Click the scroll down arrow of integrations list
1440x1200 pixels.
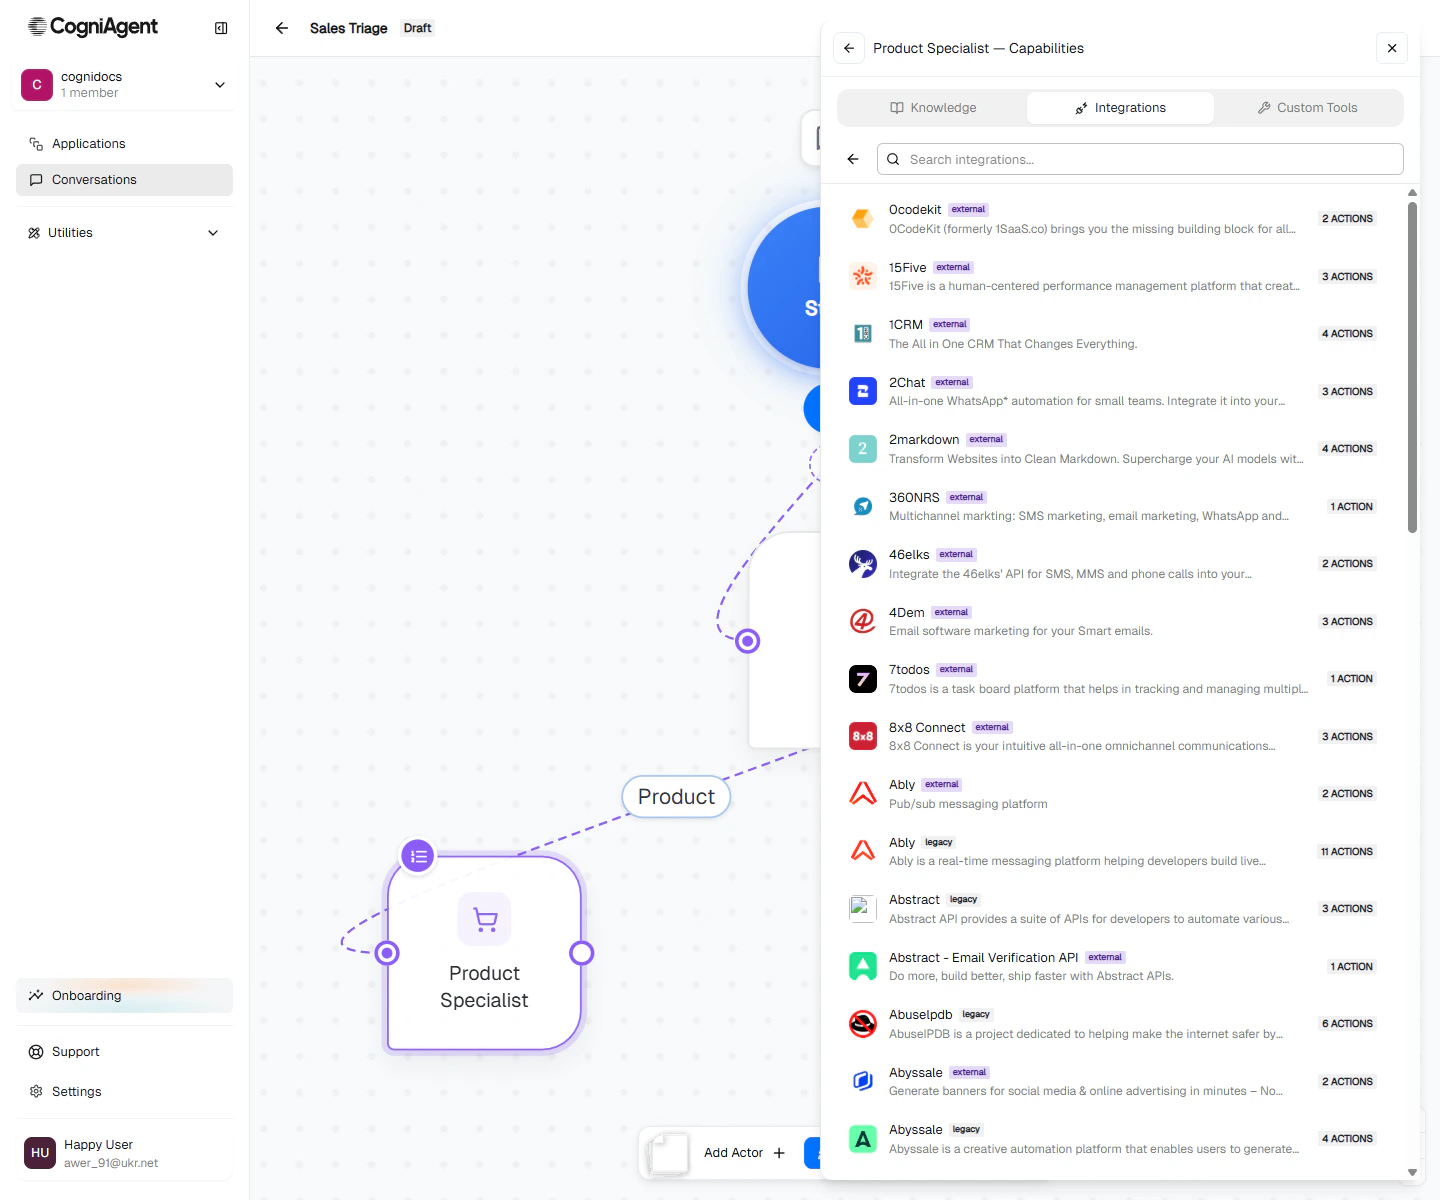1412,1172
